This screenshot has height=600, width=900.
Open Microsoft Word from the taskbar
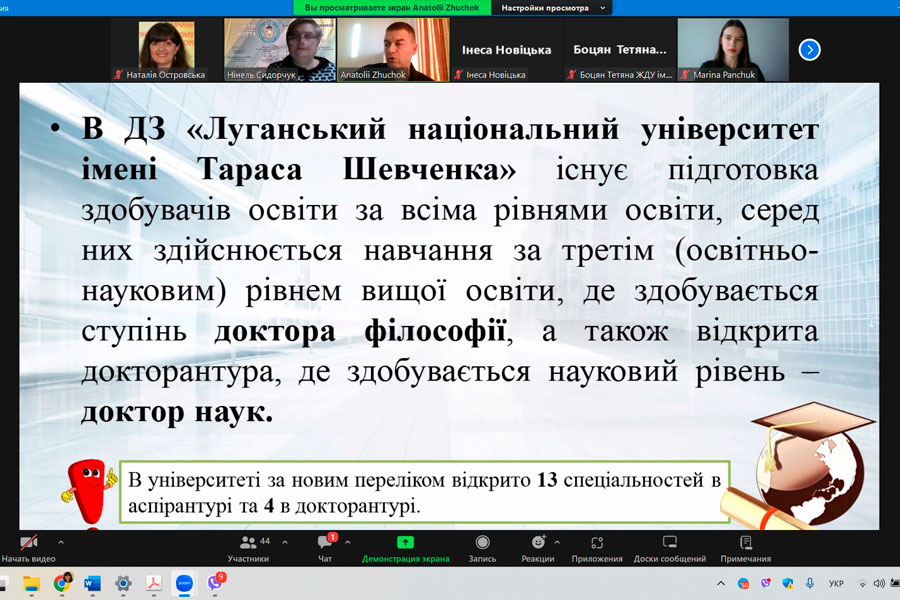click(92, 583)
